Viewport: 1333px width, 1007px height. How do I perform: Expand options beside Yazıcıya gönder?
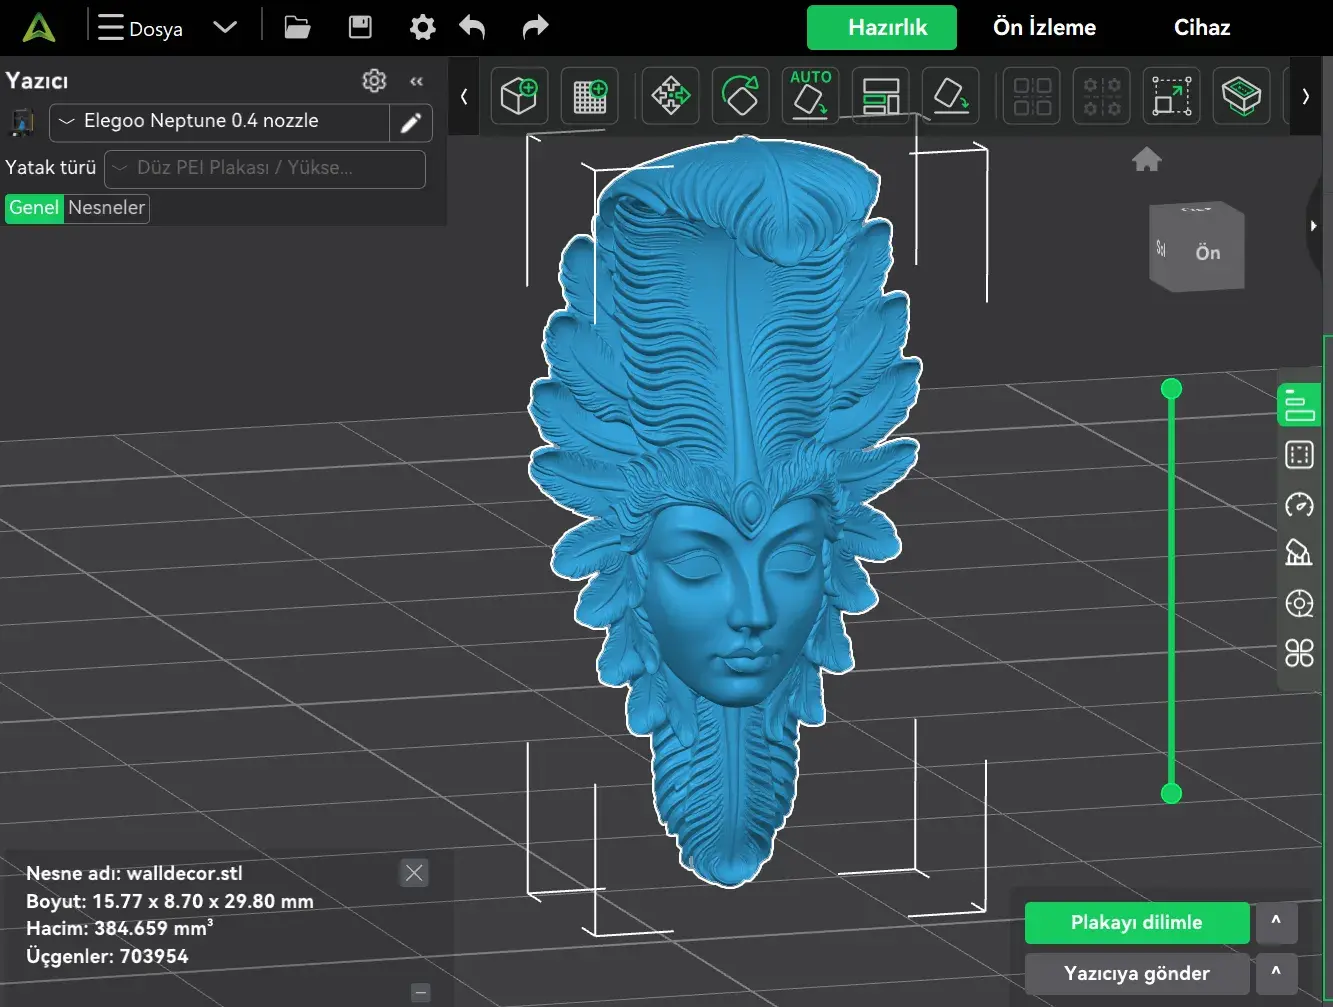pyautogui.click(x=1276, y=973)
